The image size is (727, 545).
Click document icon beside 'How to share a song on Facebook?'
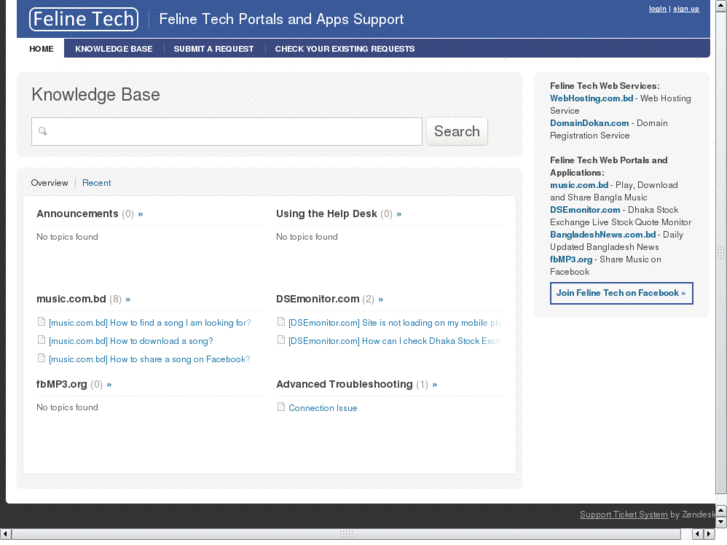[41, 358]
